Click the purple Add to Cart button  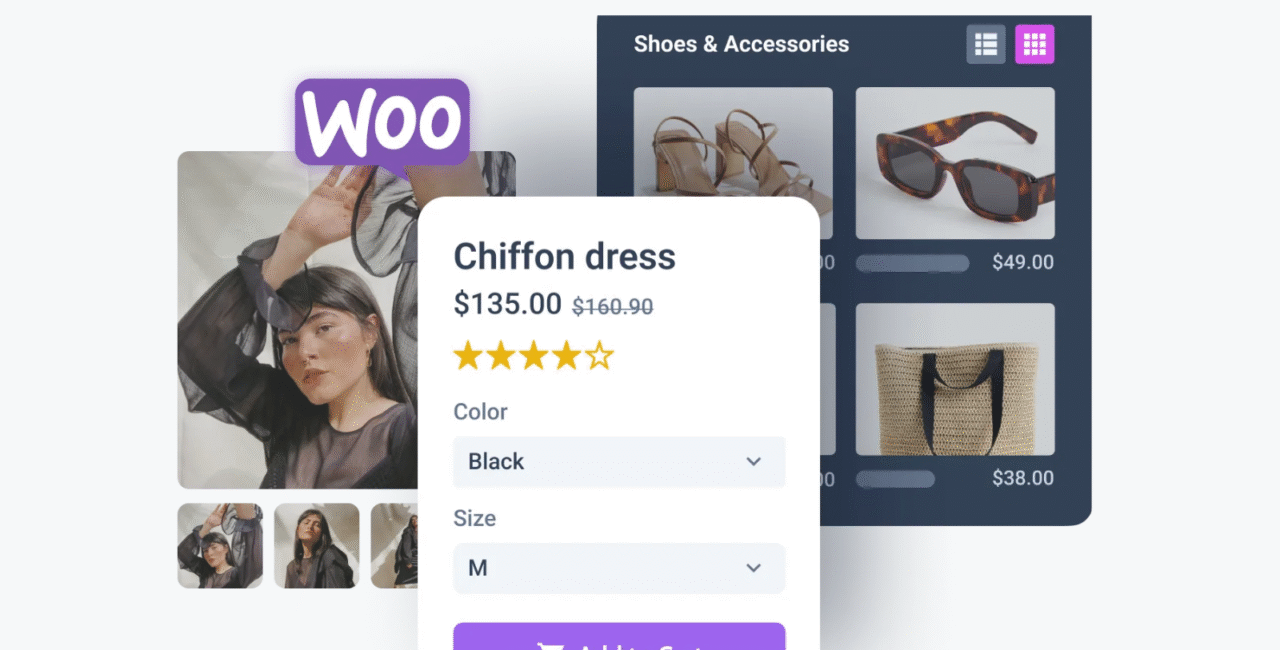pyautogui.click(x=619, y=637)
